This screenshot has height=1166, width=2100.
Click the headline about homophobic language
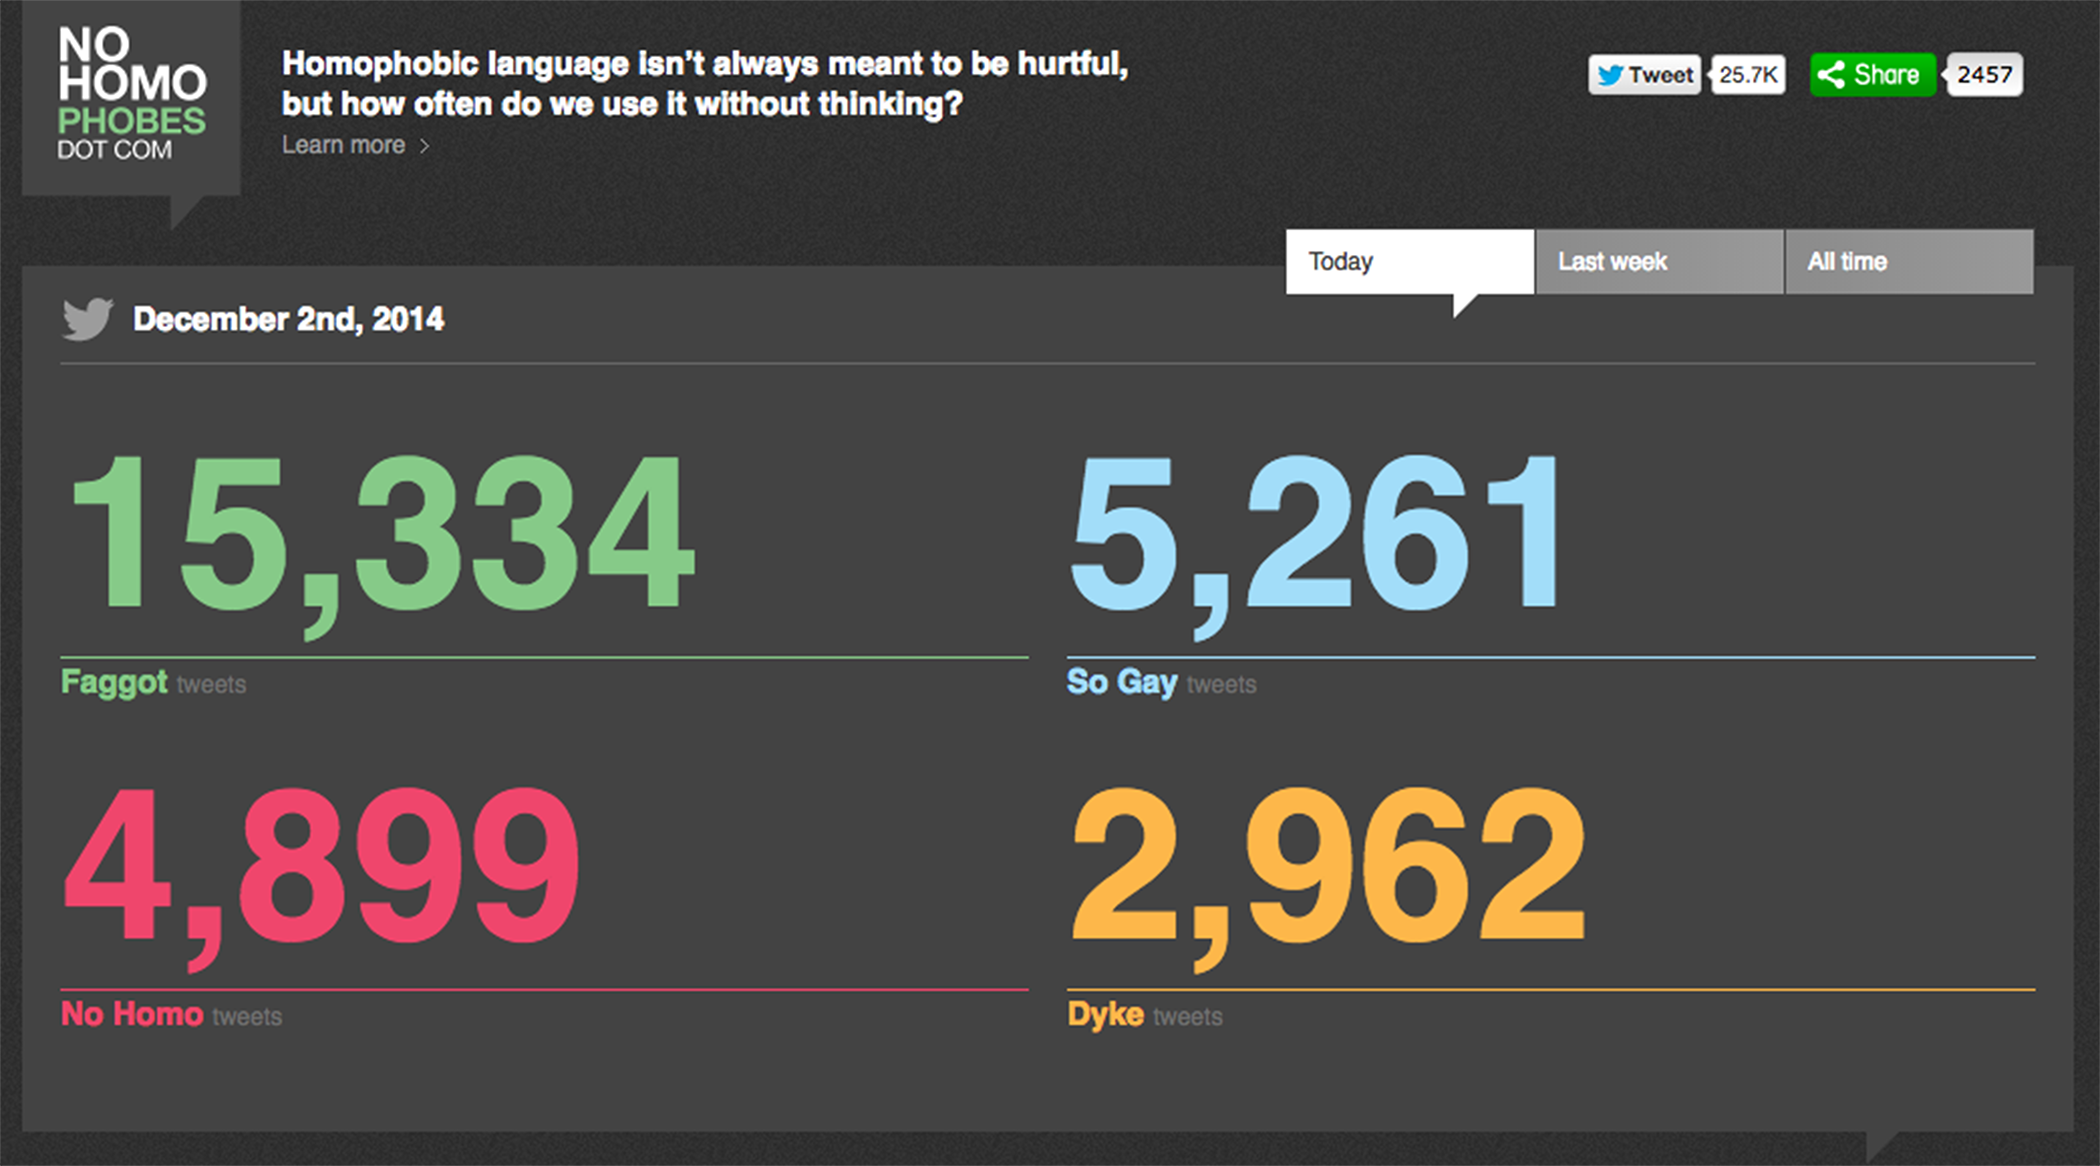pos(705,83)
